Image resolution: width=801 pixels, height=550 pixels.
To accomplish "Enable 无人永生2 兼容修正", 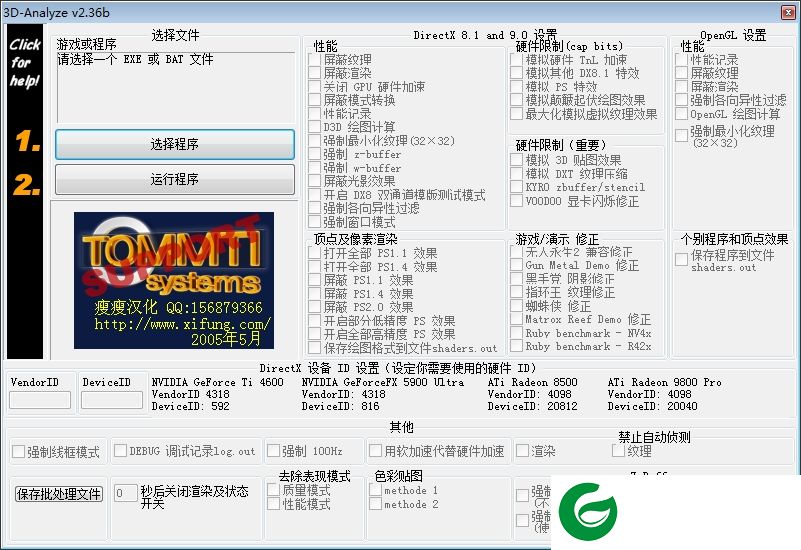I will (516, 252).
